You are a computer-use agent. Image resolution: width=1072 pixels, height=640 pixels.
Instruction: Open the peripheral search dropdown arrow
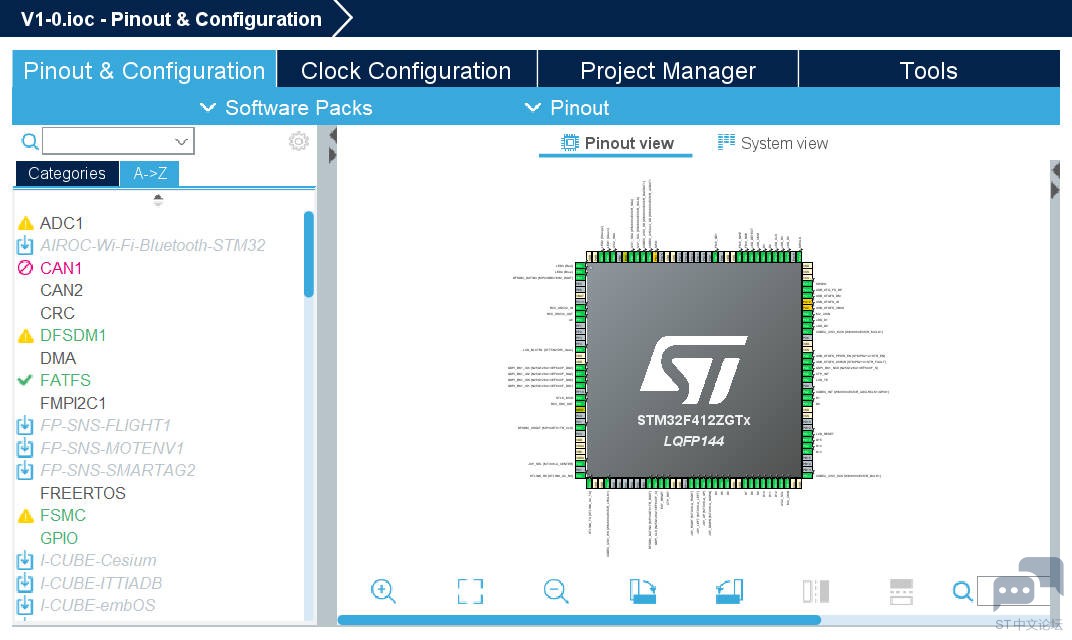(181, 142)
